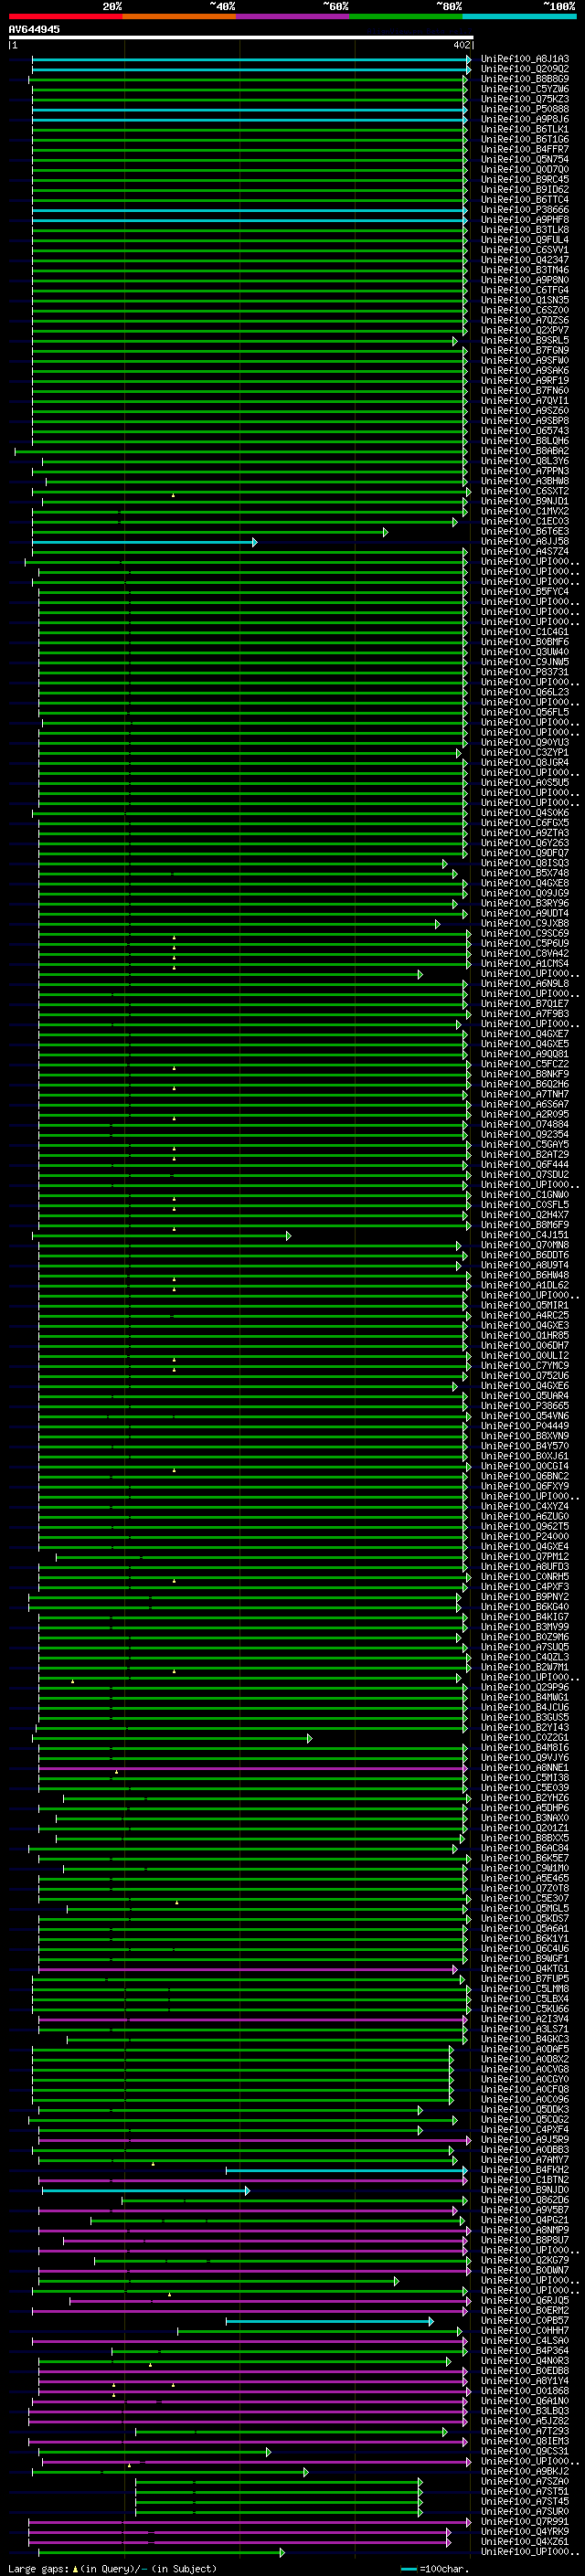
Task: Select hit UniRef100_A8NMP9
Action: pos(525,2231)
